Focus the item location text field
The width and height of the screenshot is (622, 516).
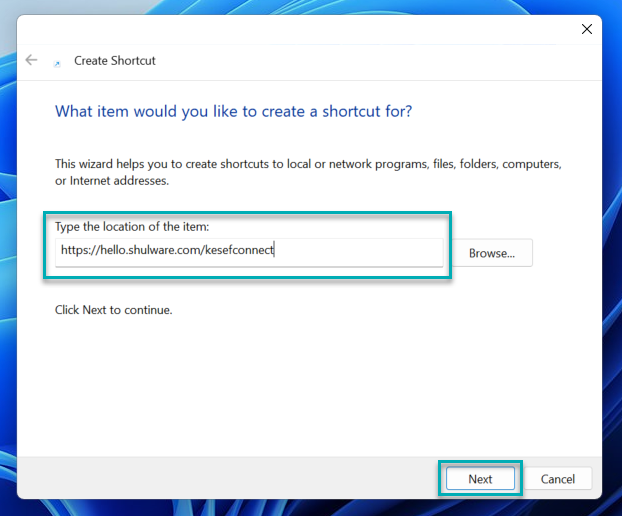point(350,252)
